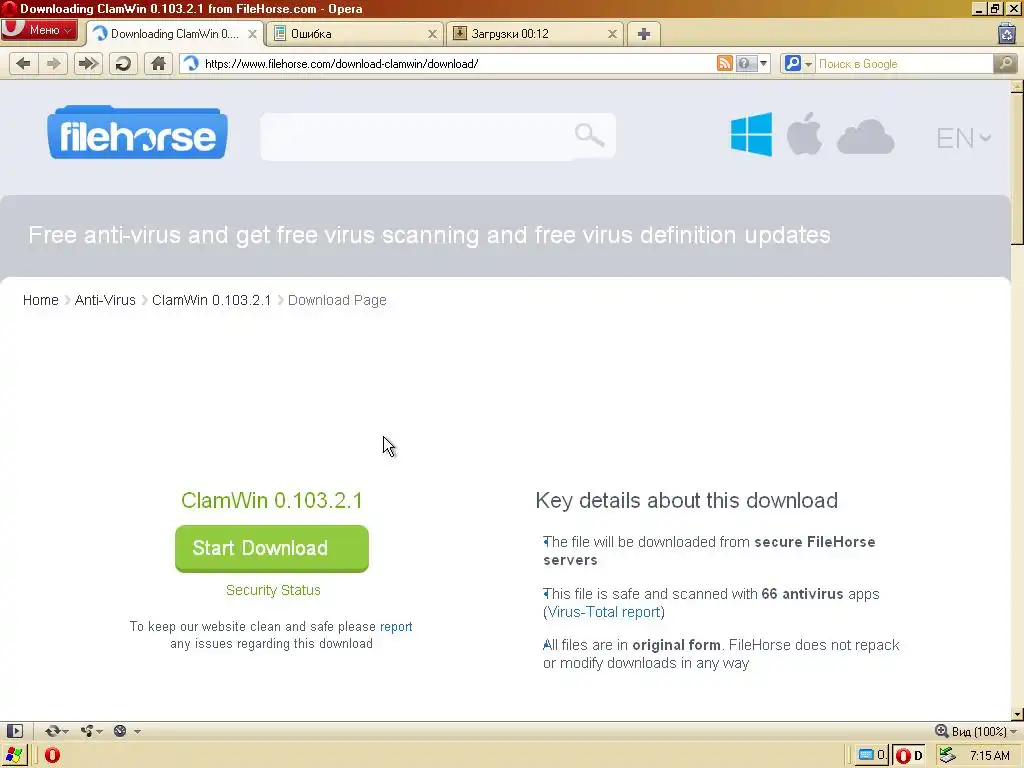Open the Virus-Total report link
1024x768 pixels.
[x=604, y=612]
